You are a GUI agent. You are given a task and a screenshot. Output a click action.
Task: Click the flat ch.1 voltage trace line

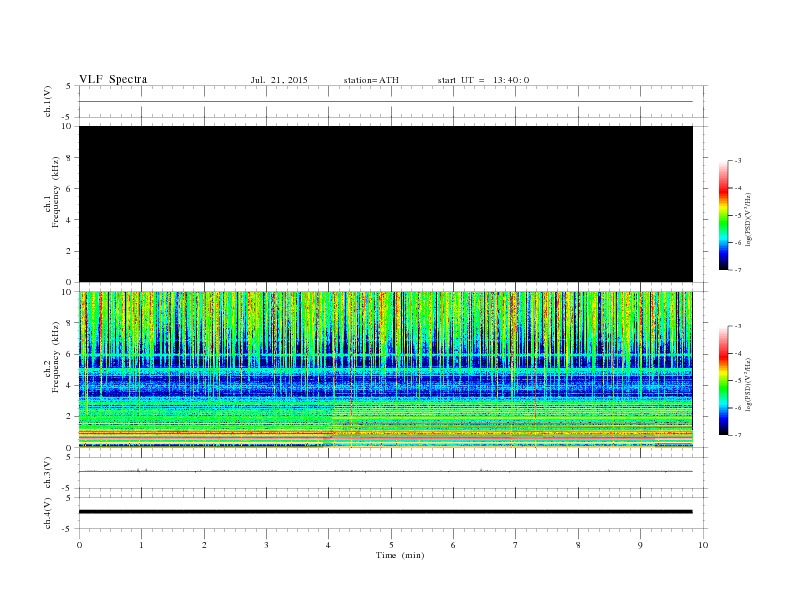[386, 101]
